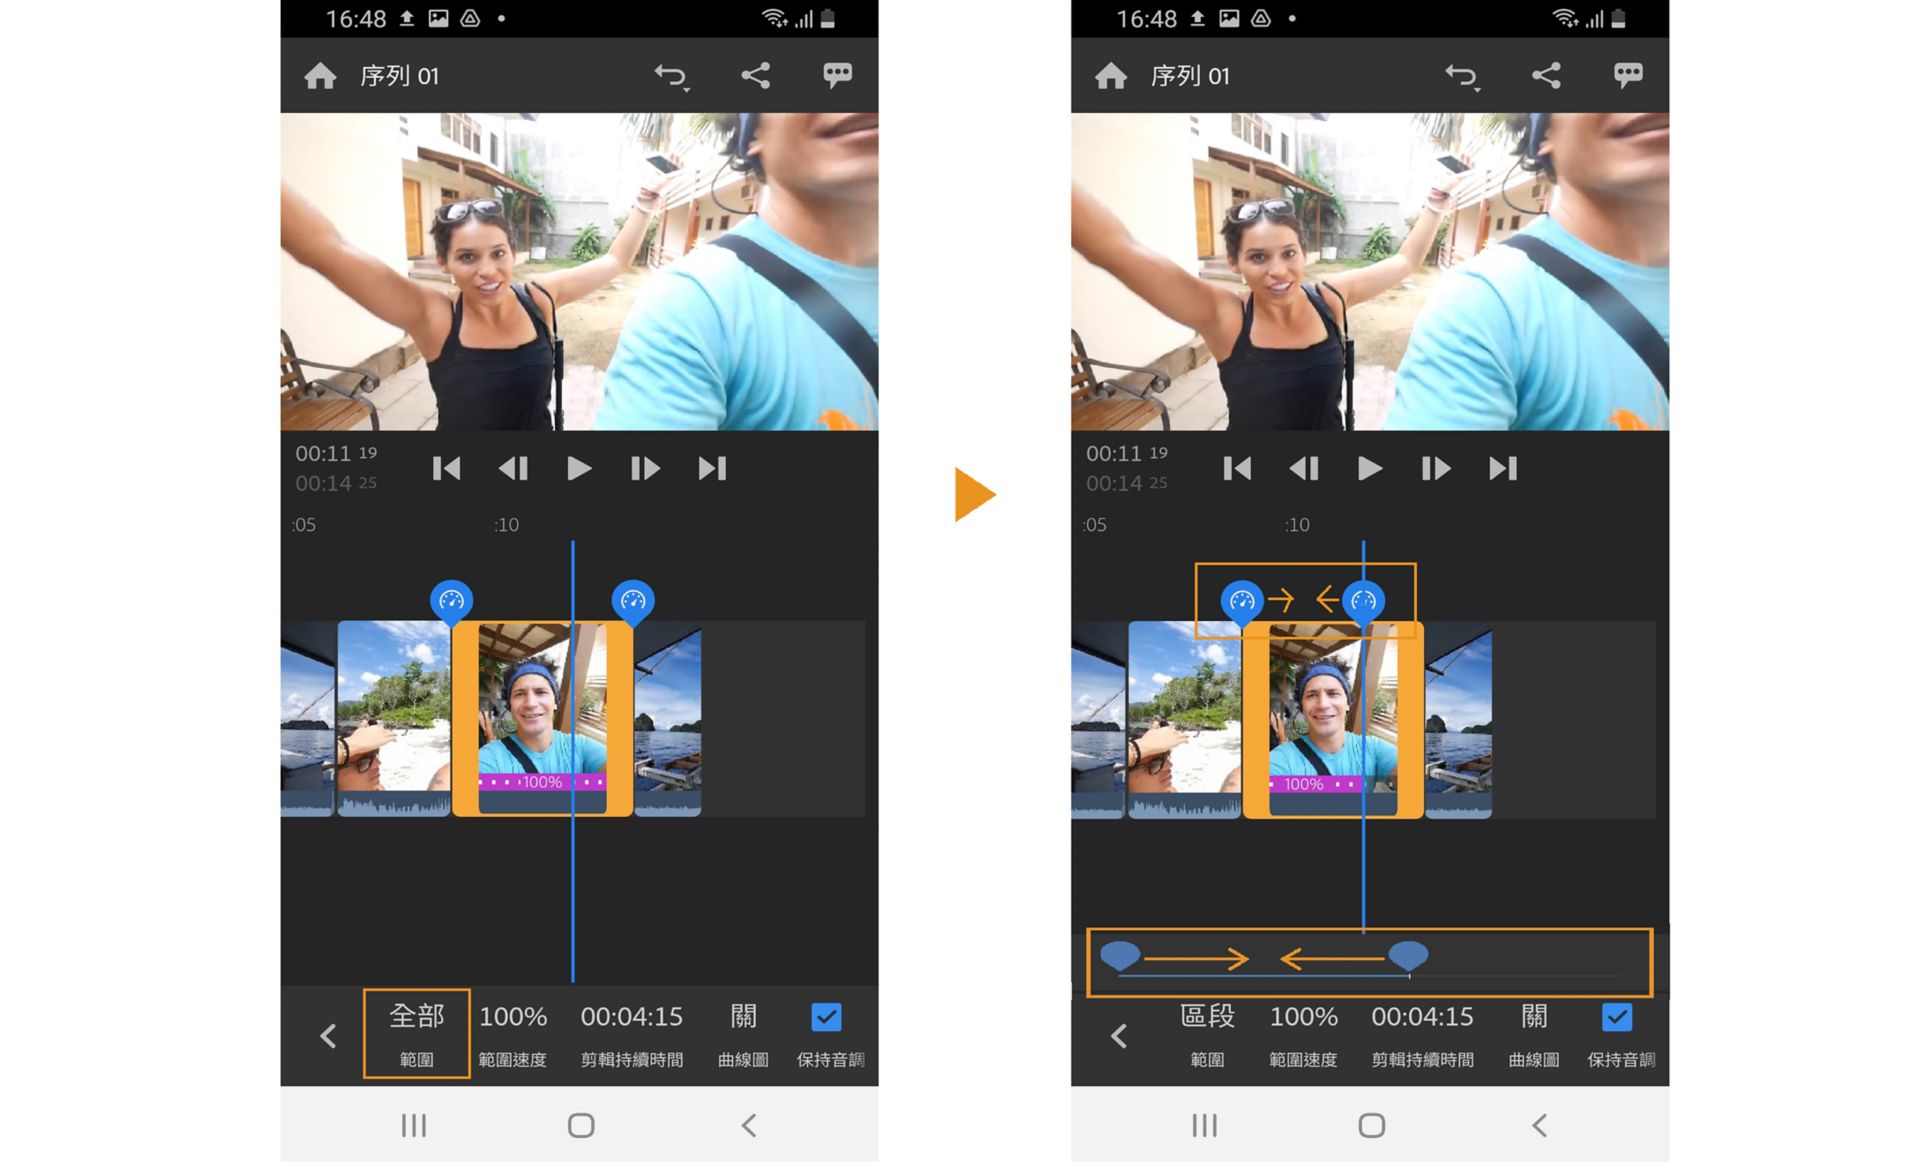Image resolution: width=1920 pixels, height=1164 pixels.
Task: Open feedback chat bubble in left screen
Action: click(837, 75)
